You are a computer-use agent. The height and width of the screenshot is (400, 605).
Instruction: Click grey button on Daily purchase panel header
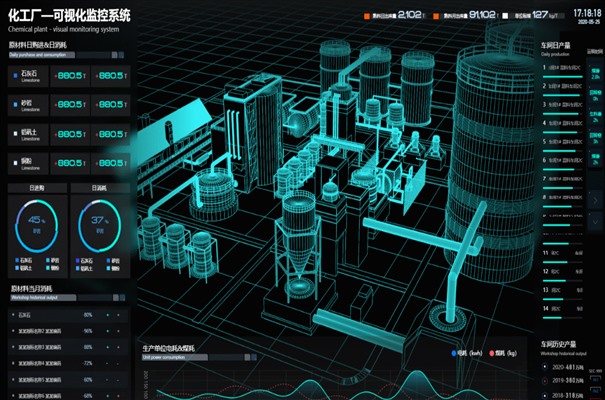pos(114,55)
